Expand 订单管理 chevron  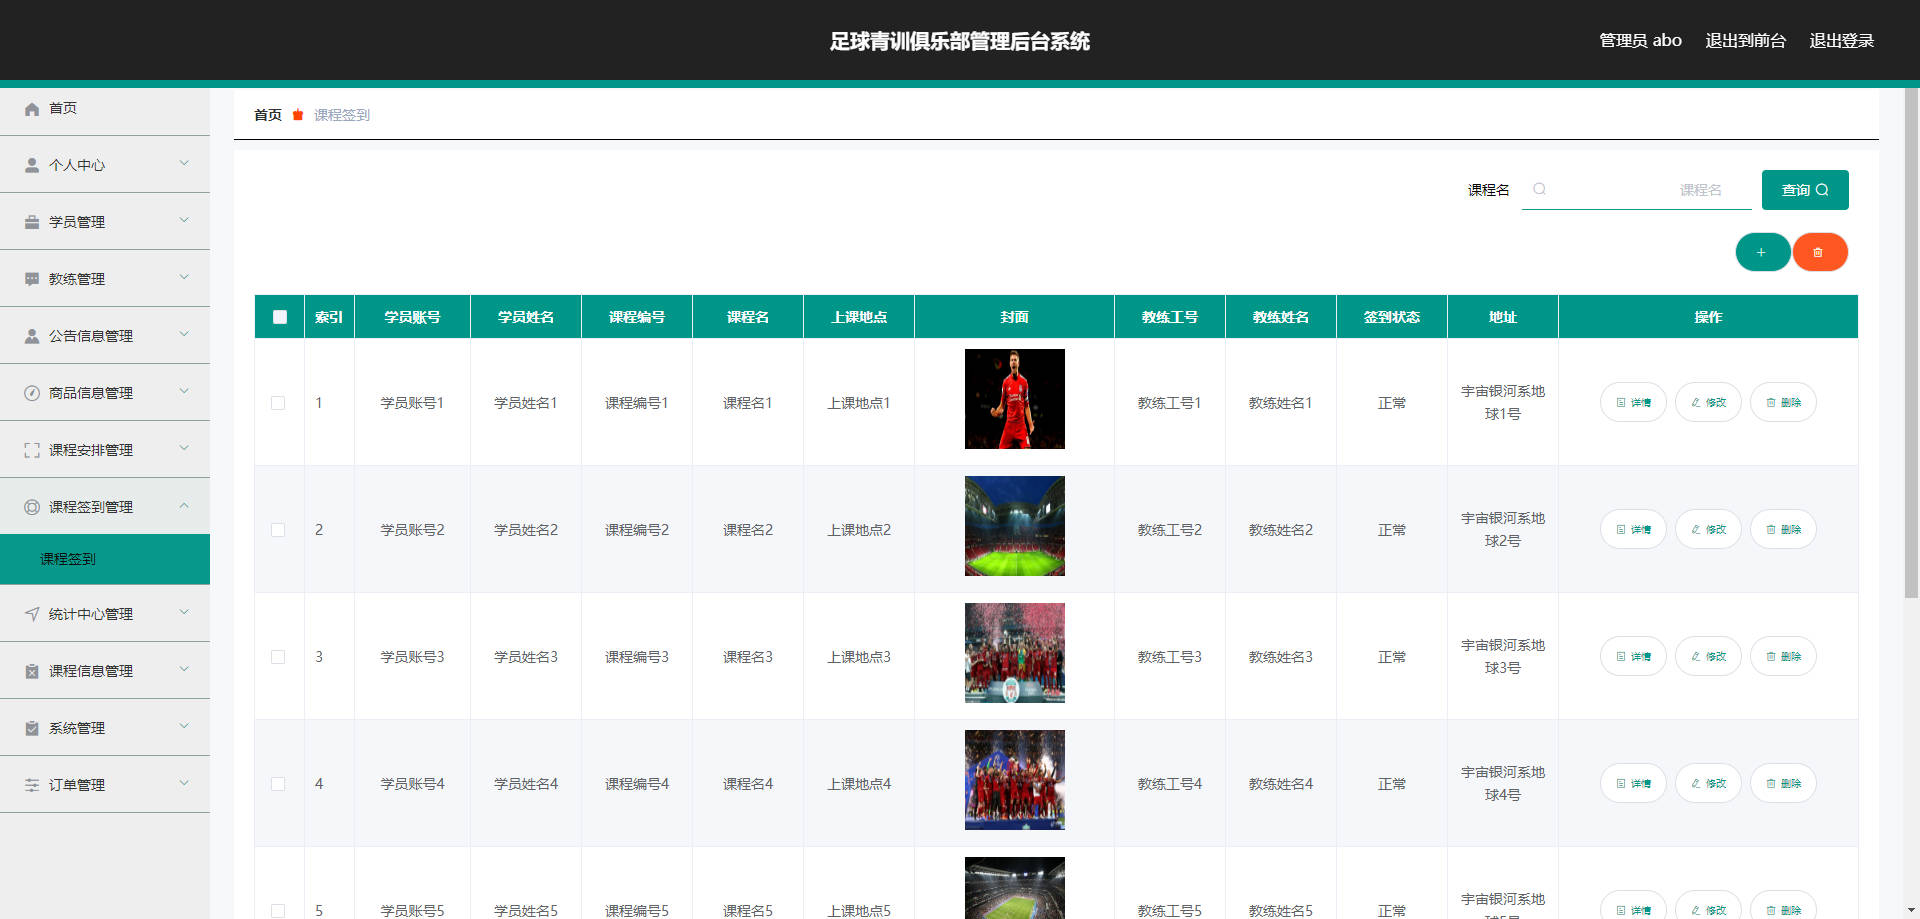point(184,783)
